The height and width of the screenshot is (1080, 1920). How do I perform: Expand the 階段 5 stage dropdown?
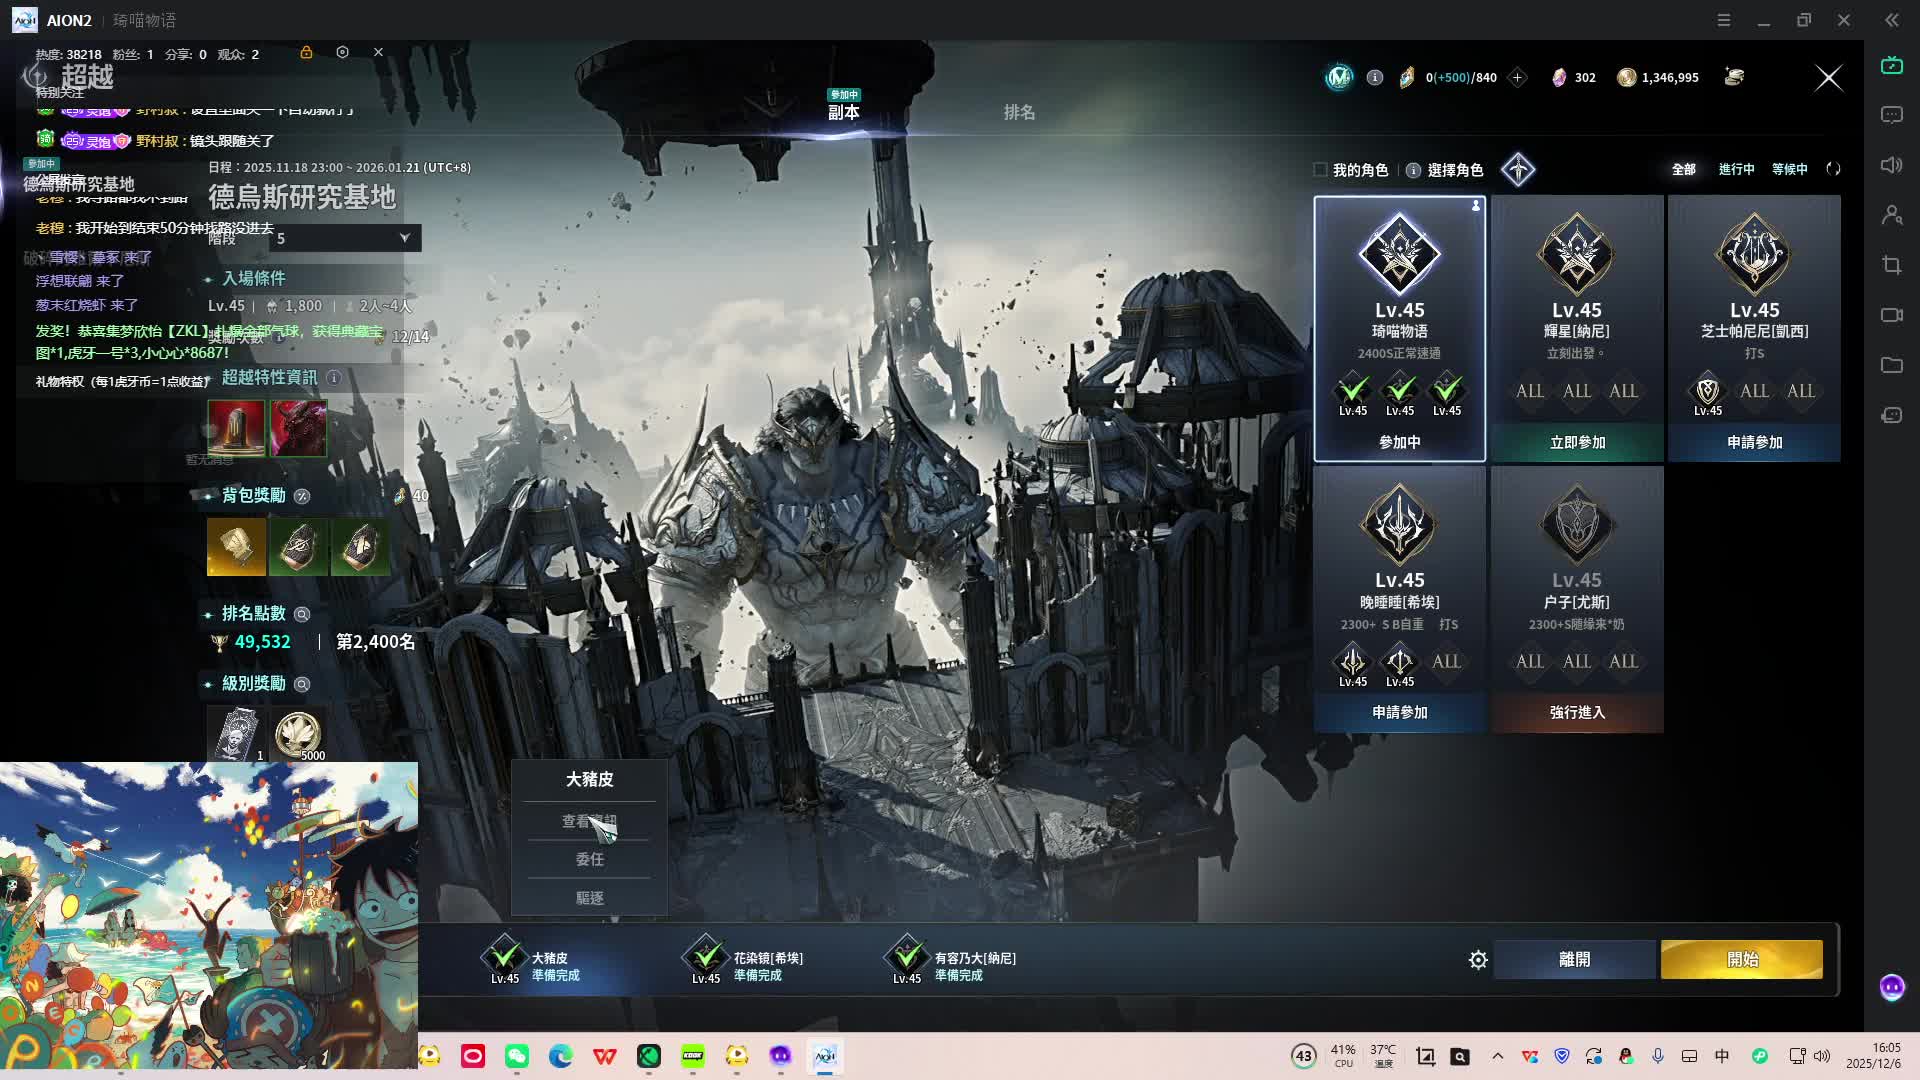404,238
